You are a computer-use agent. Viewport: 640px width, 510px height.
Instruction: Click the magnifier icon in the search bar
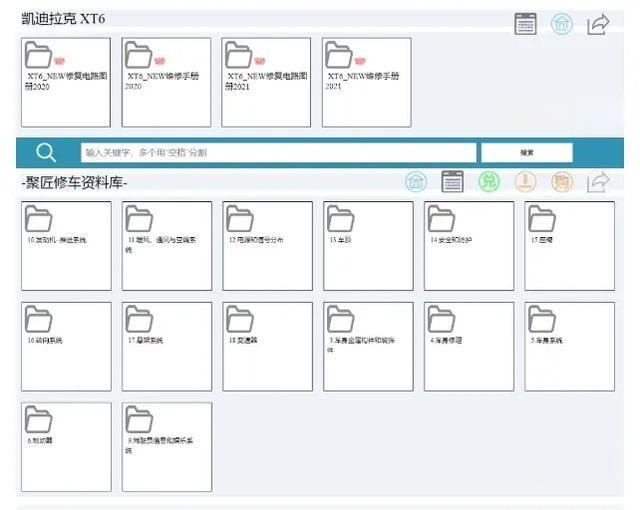(x=46, y=153)
